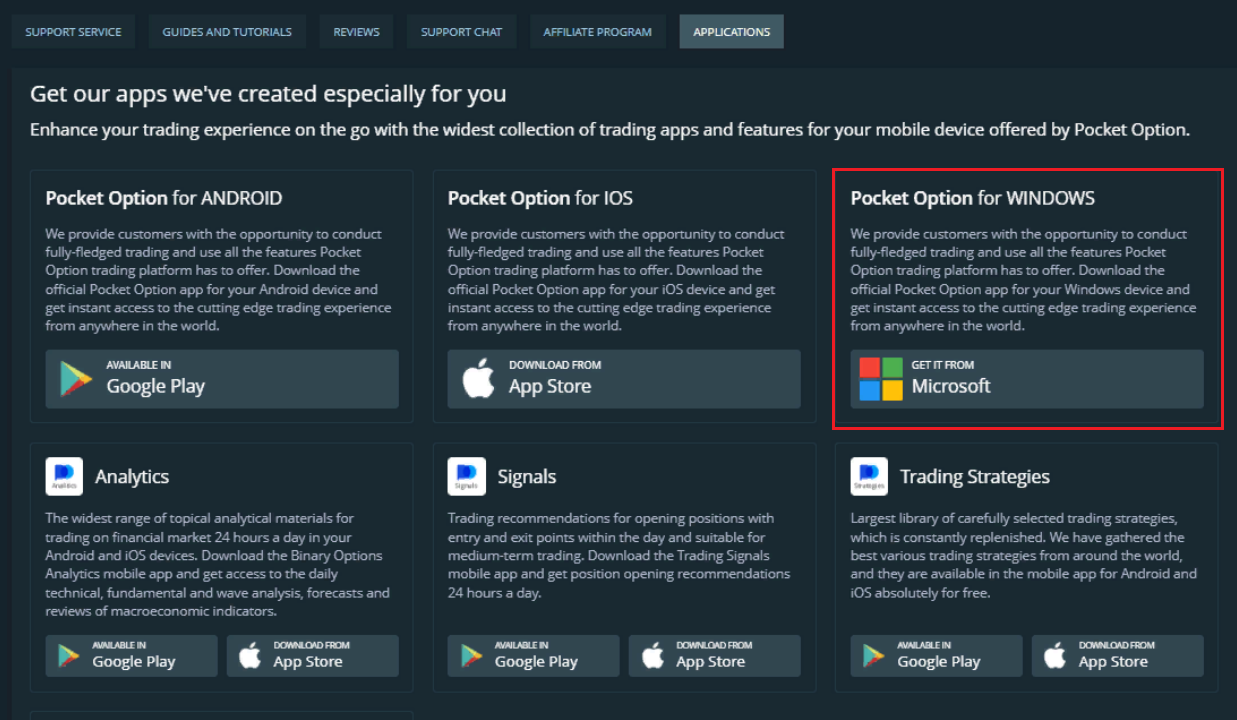Screen dimensions: 1237x720
Task: Select the Affiliate Program tab
Action: (597, 31)
